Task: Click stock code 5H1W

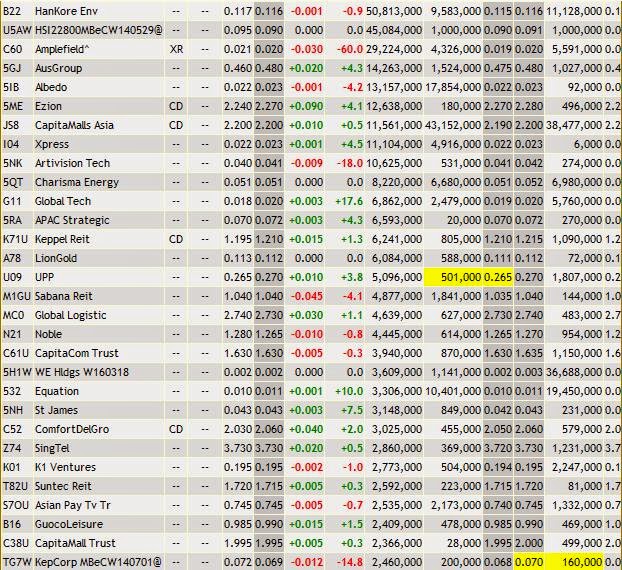Action: click(x=17, y=372)
